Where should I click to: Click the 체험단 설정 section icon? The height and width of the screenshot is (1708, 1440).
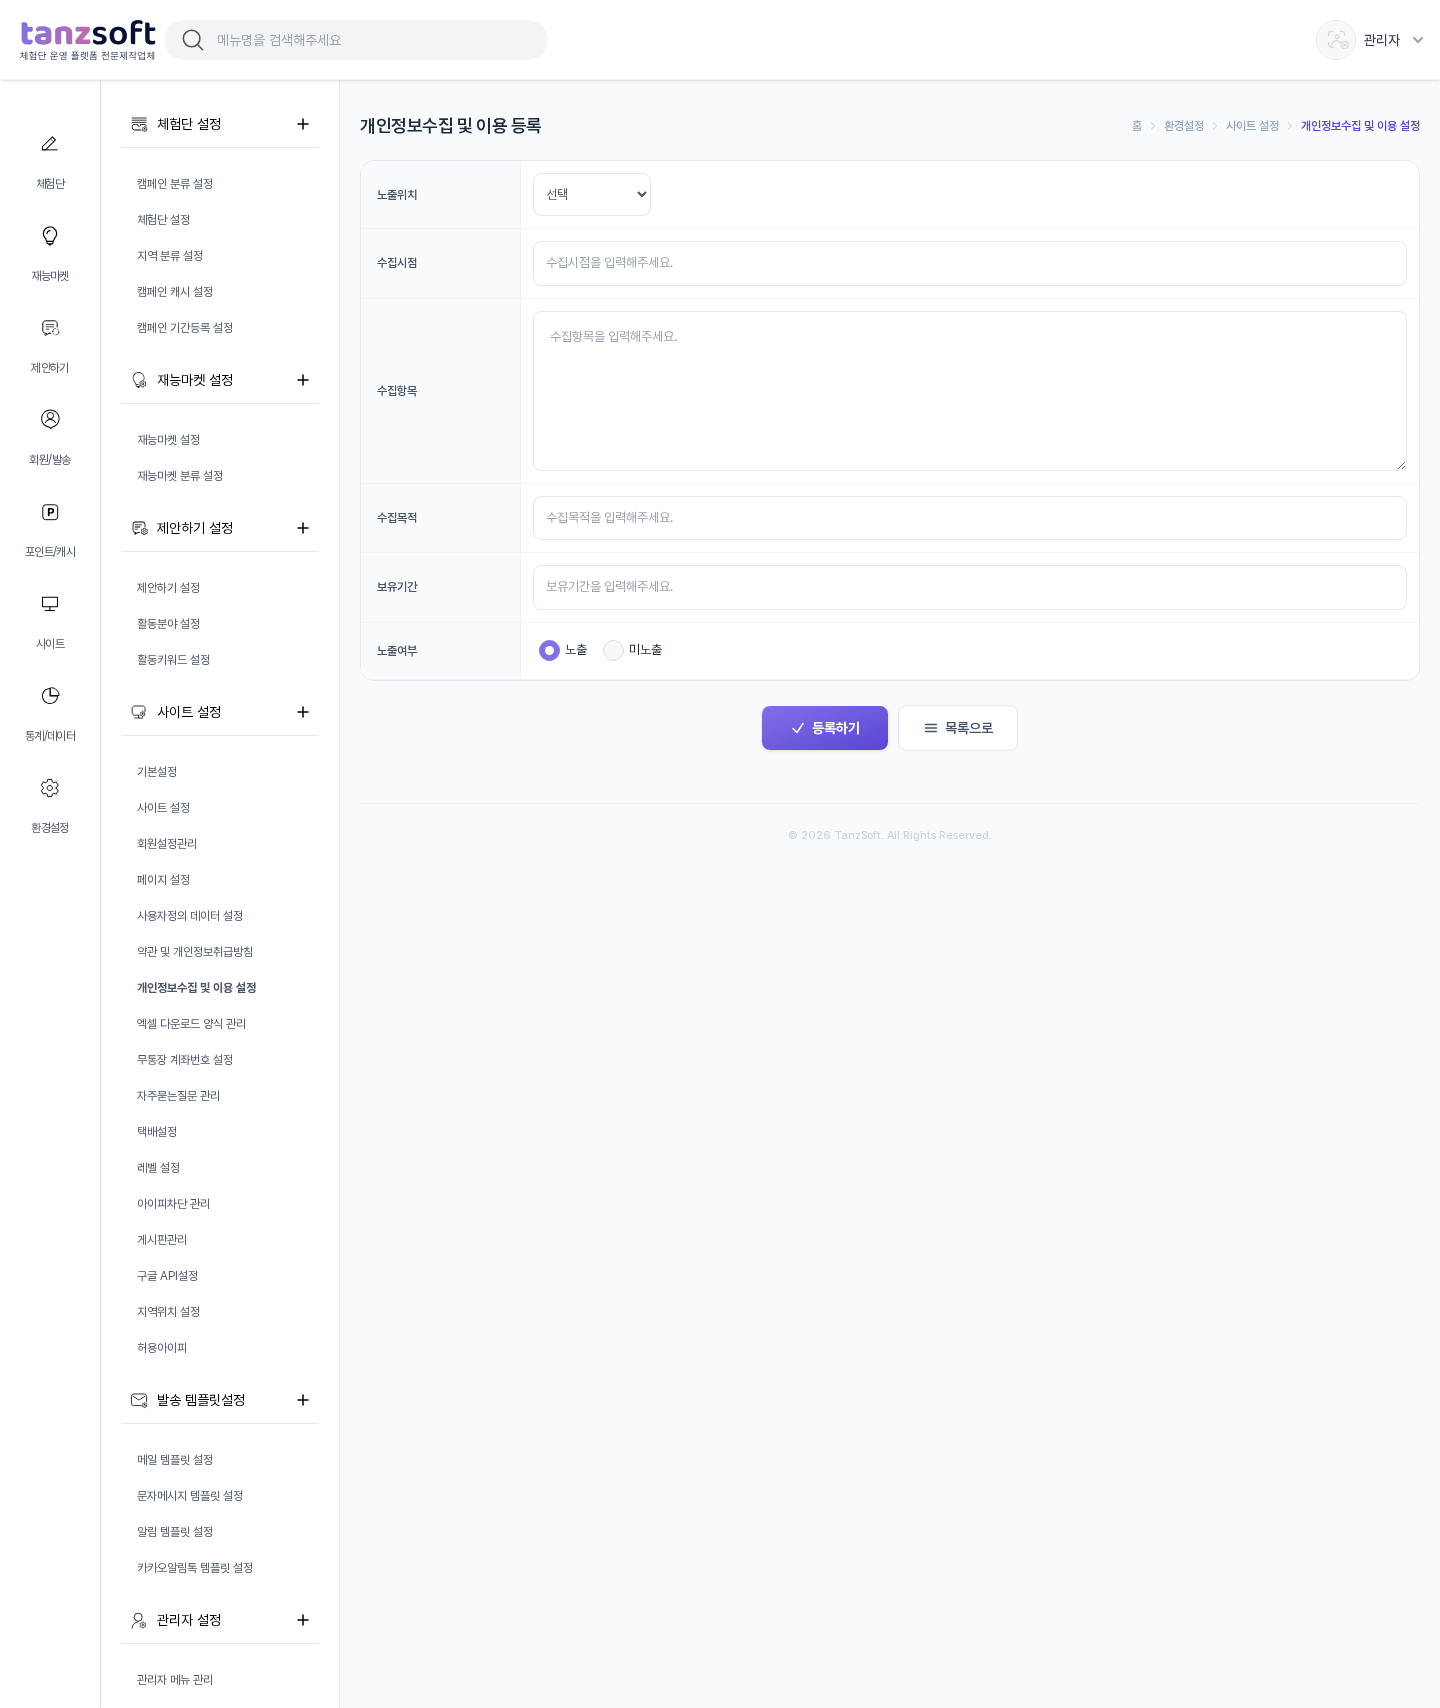tap(139, 124)
